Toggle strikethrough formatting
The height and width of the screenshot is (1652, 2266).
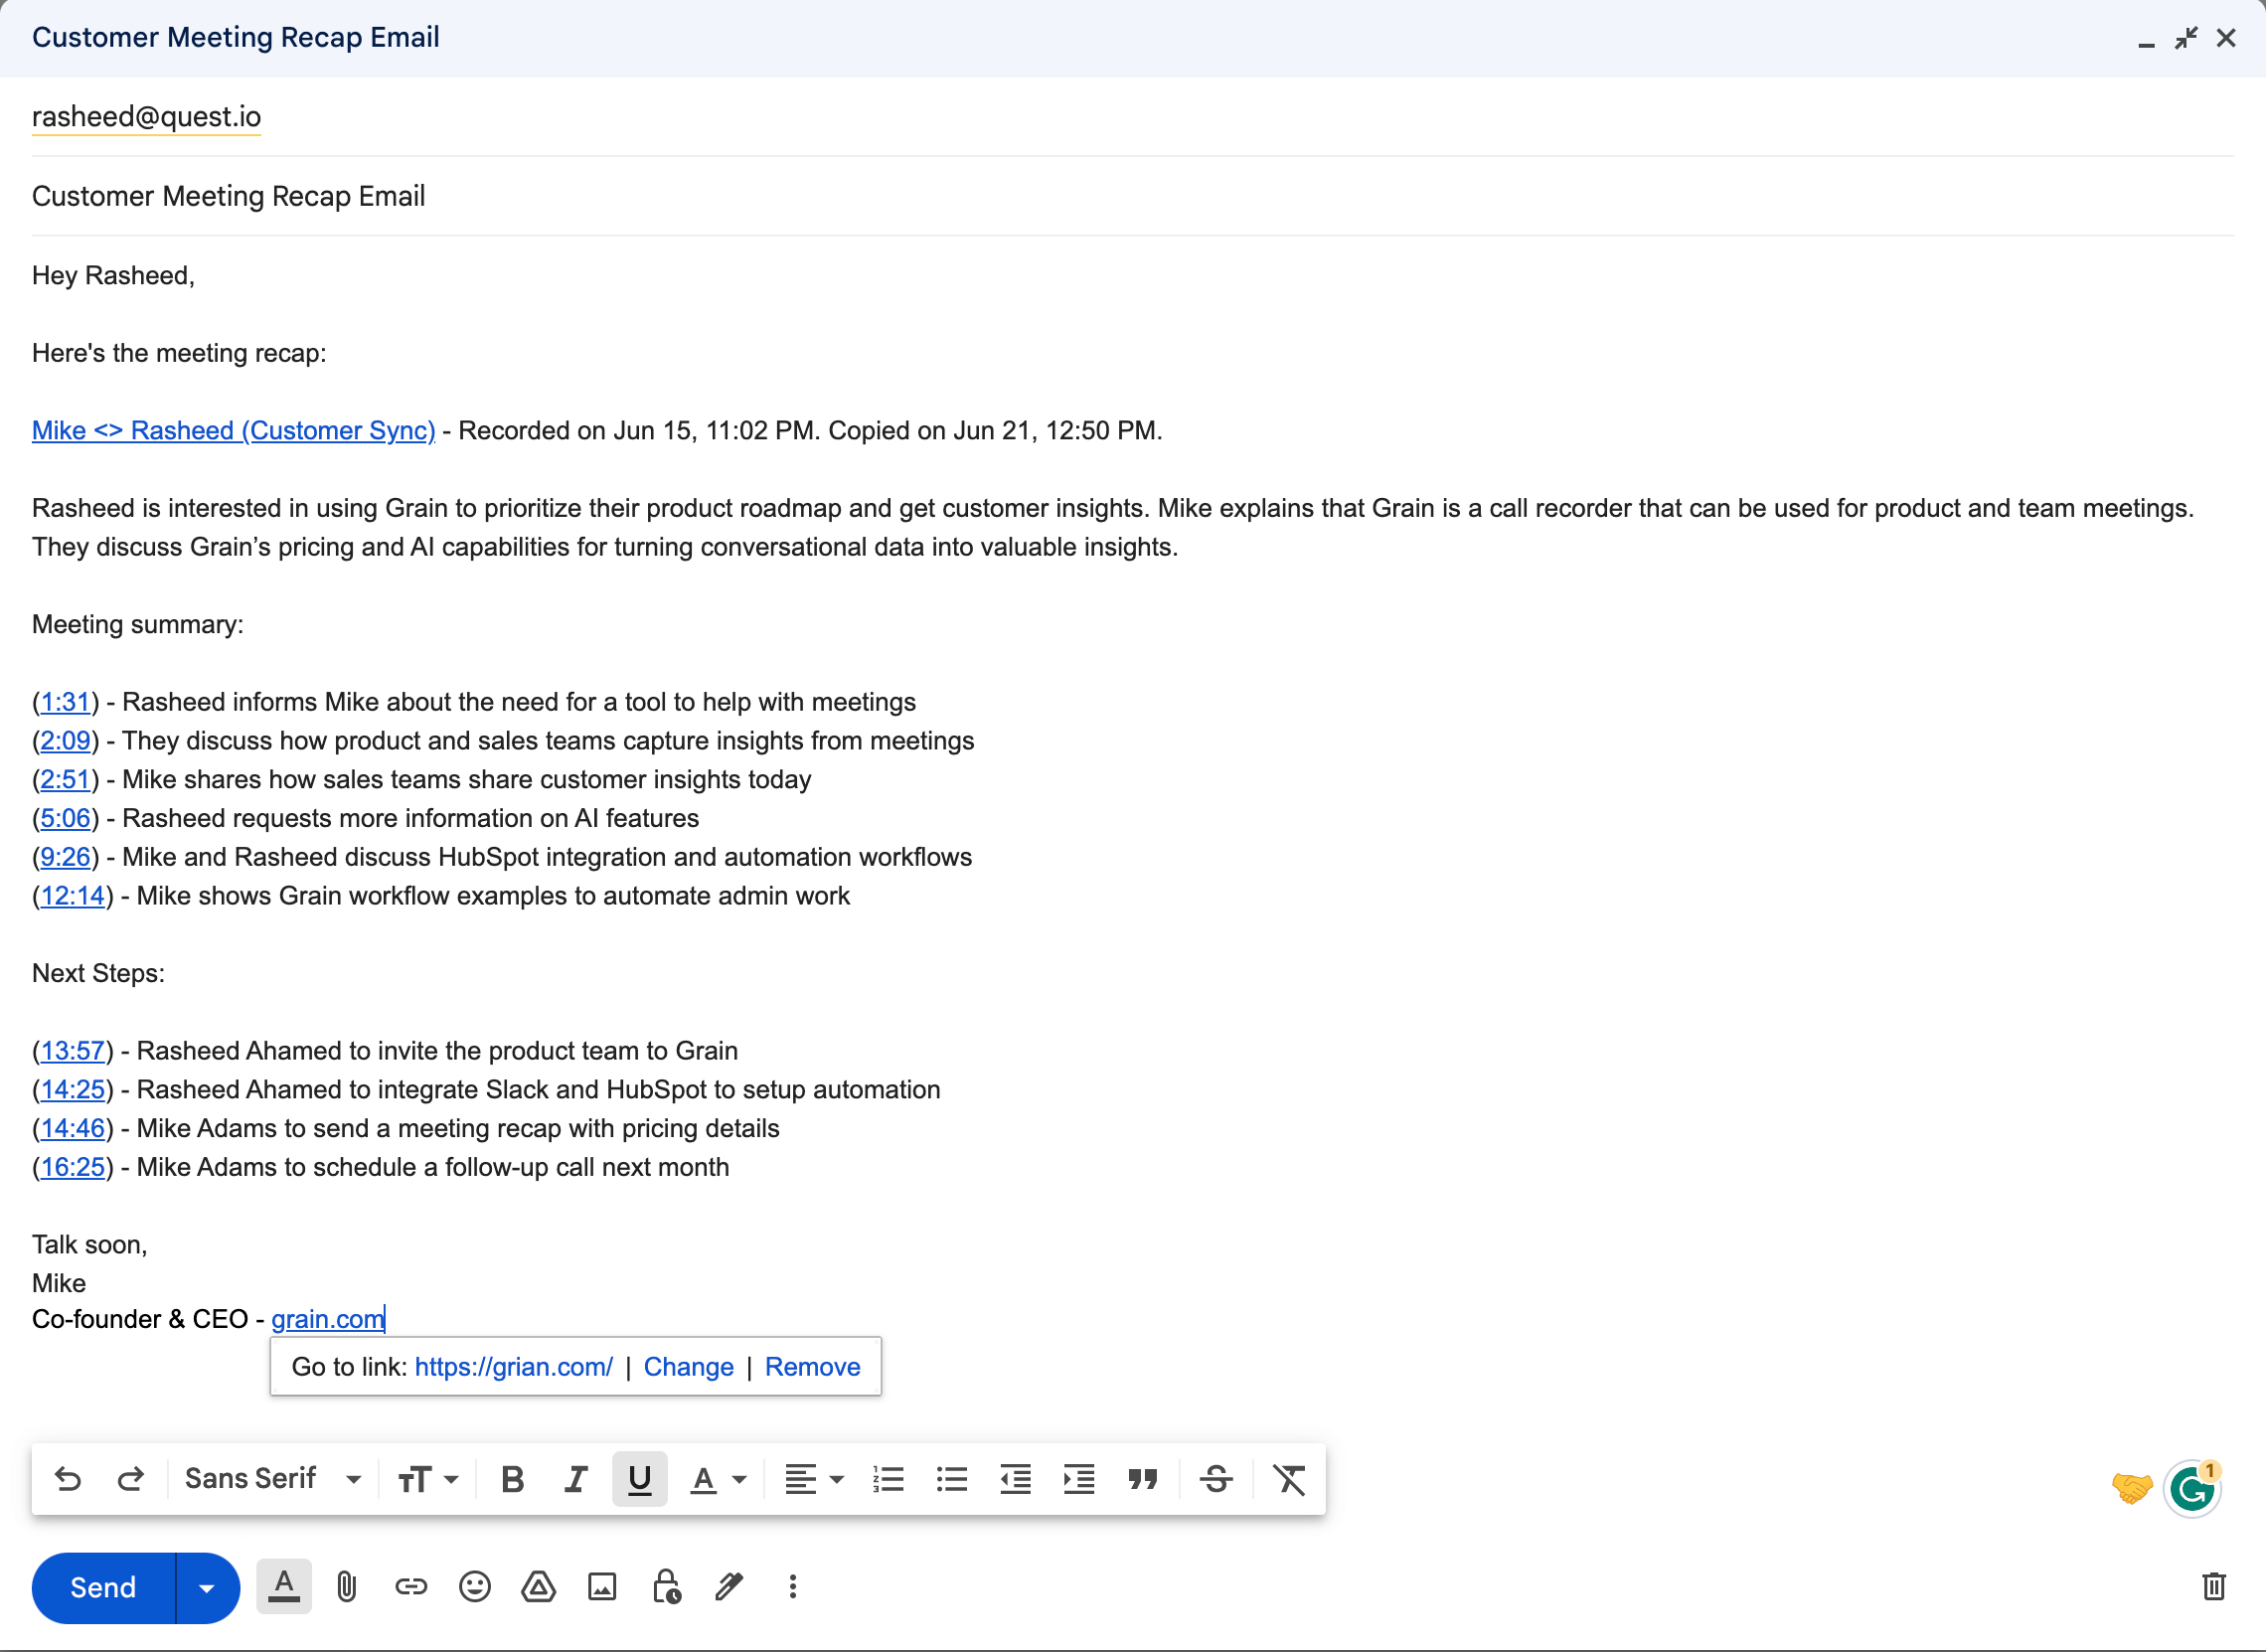1217,1479
